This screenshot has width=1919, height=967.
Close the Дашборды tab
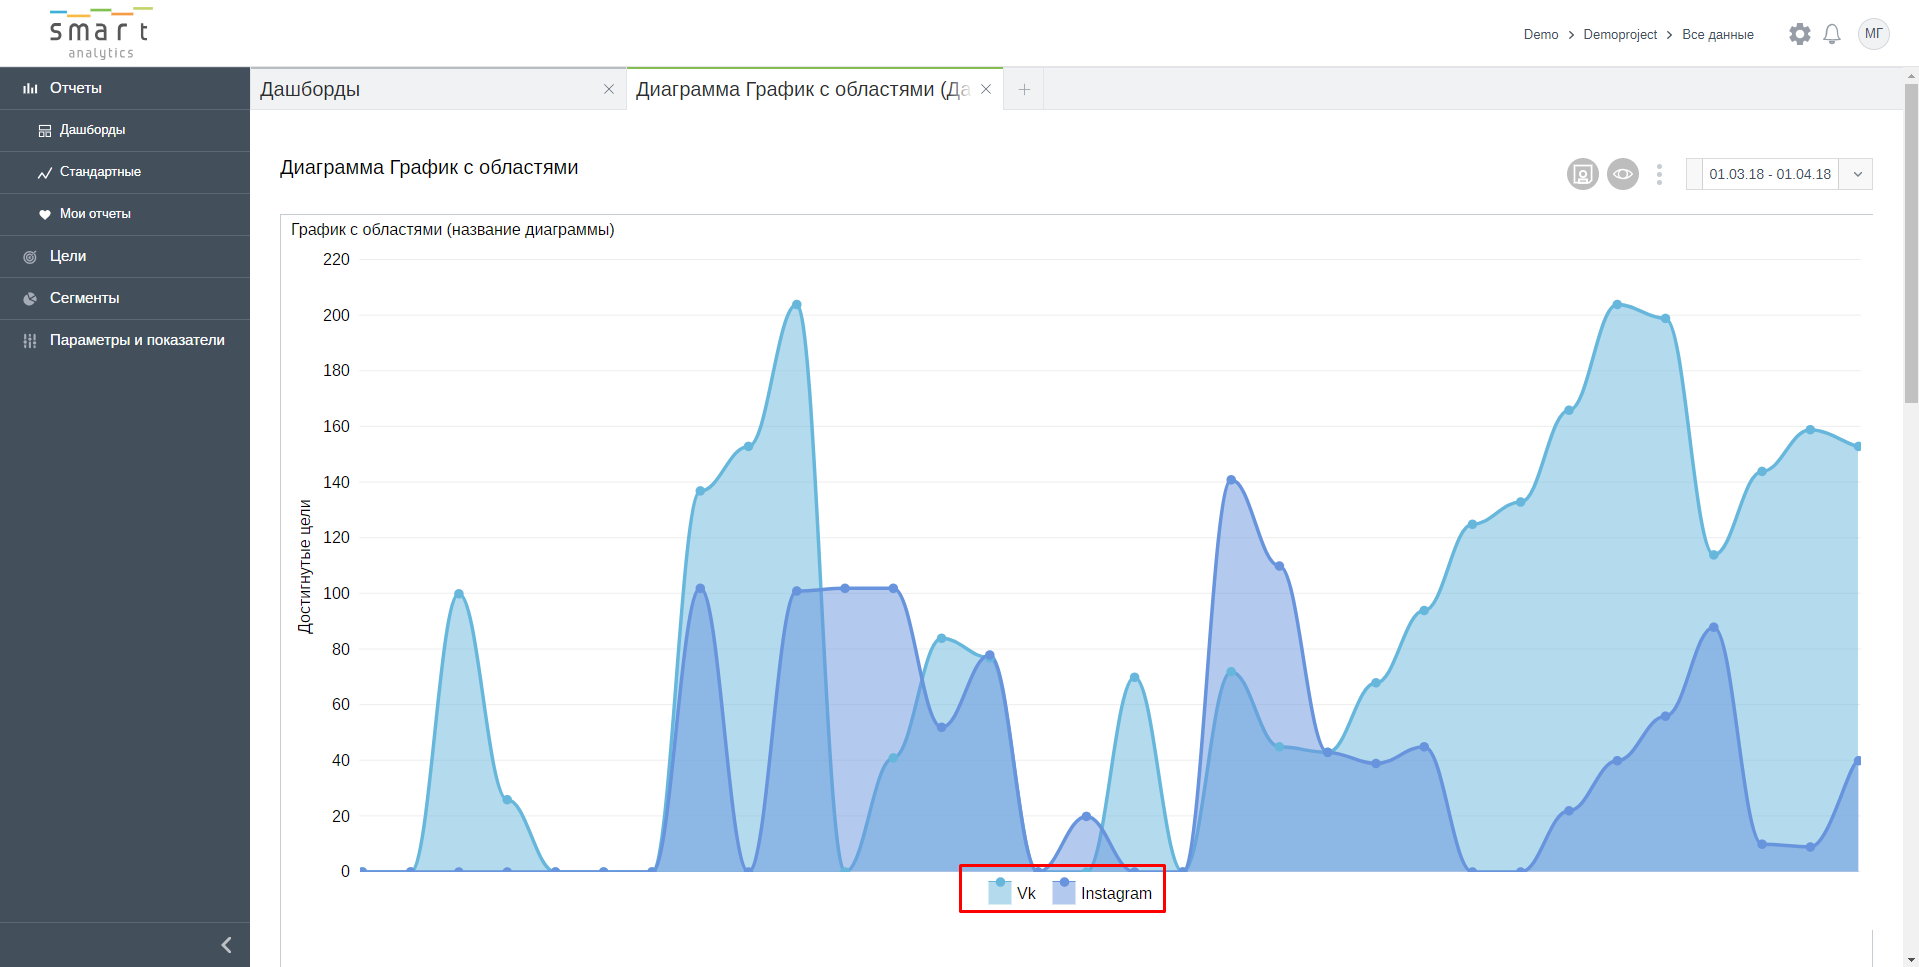click(x=609, y=89)
